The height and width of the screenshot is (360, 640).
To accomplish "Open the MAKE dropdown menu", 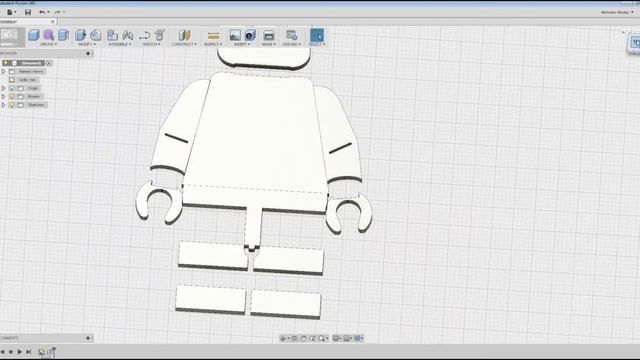I will tap(269, 44).
